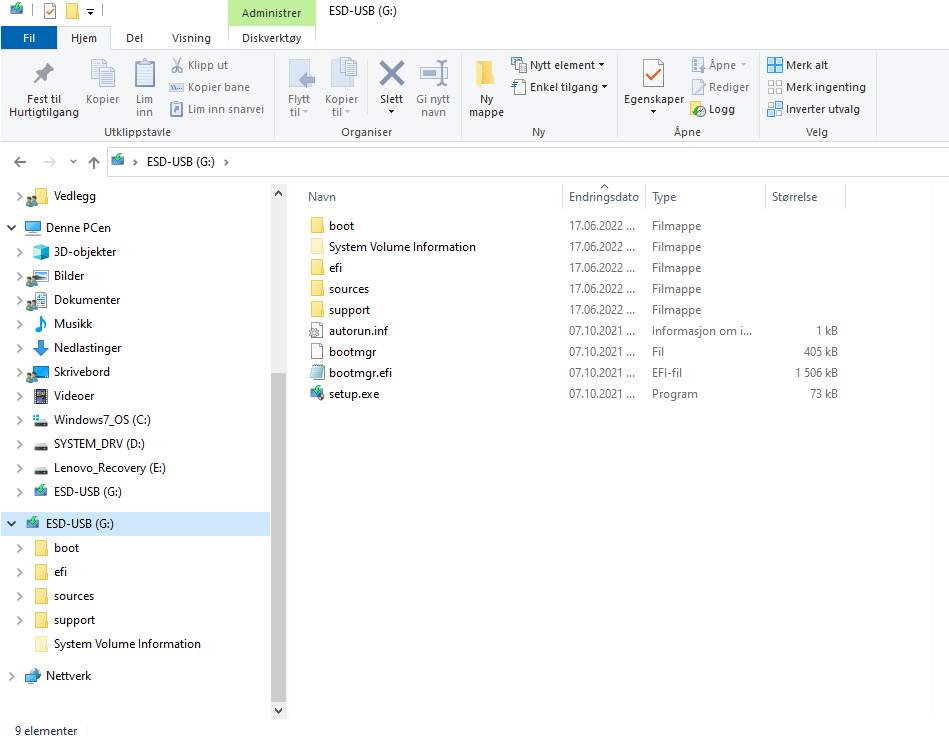The width and height of the screenshot is (949, 742).
Task: Select Nedlastinger in navigation pane
Action: pyautogui.click(x=87, y=348)
